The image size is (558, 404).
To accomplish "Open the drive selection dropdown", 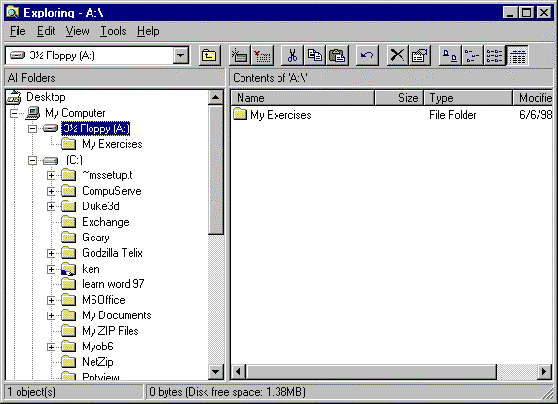I will click(x=181, y=56).
